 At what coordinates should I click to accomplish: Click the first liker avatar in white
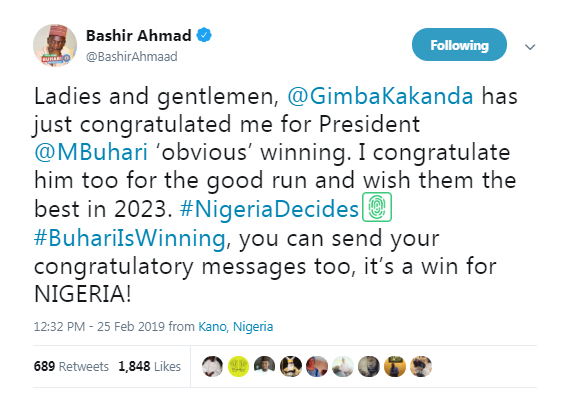point(212,367)
